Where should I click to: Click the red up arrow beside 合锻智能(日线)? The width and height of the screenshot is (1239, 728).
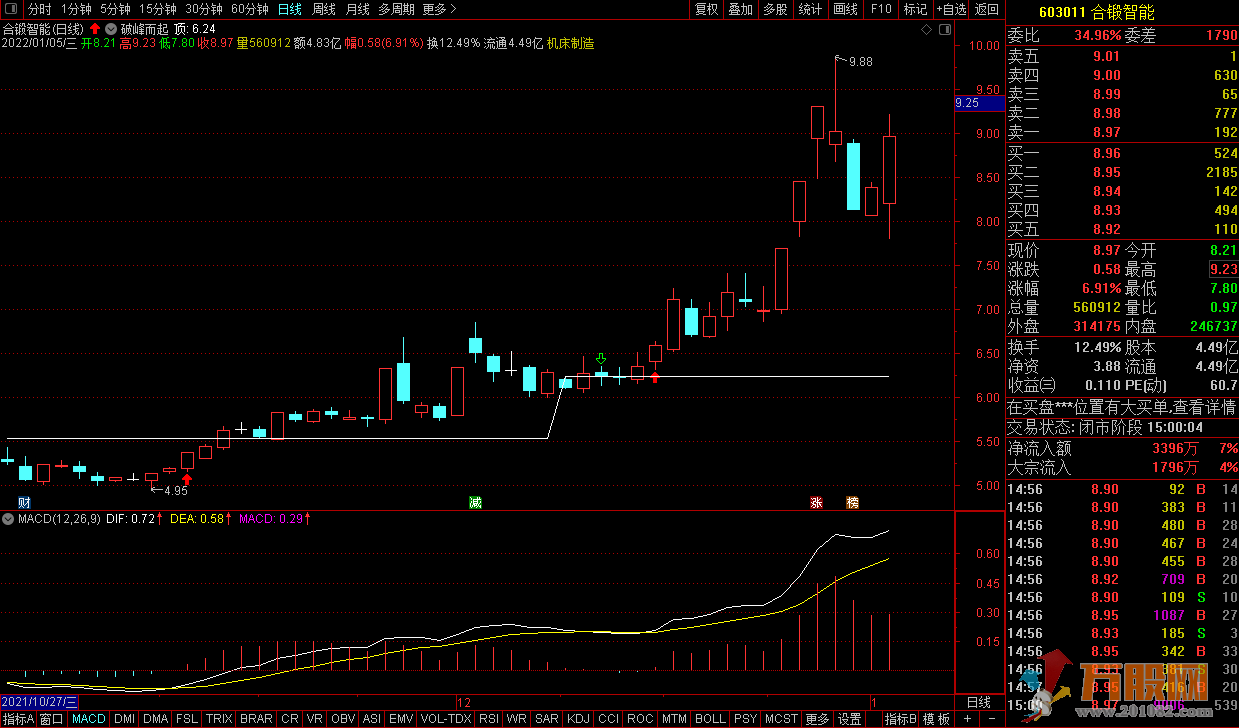point(95,29)
